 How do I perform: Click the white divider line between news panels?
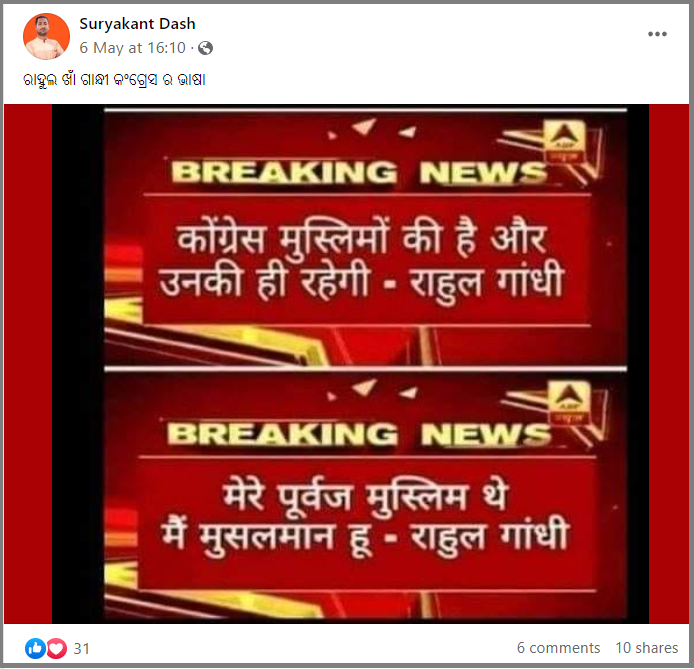point(366,369)
